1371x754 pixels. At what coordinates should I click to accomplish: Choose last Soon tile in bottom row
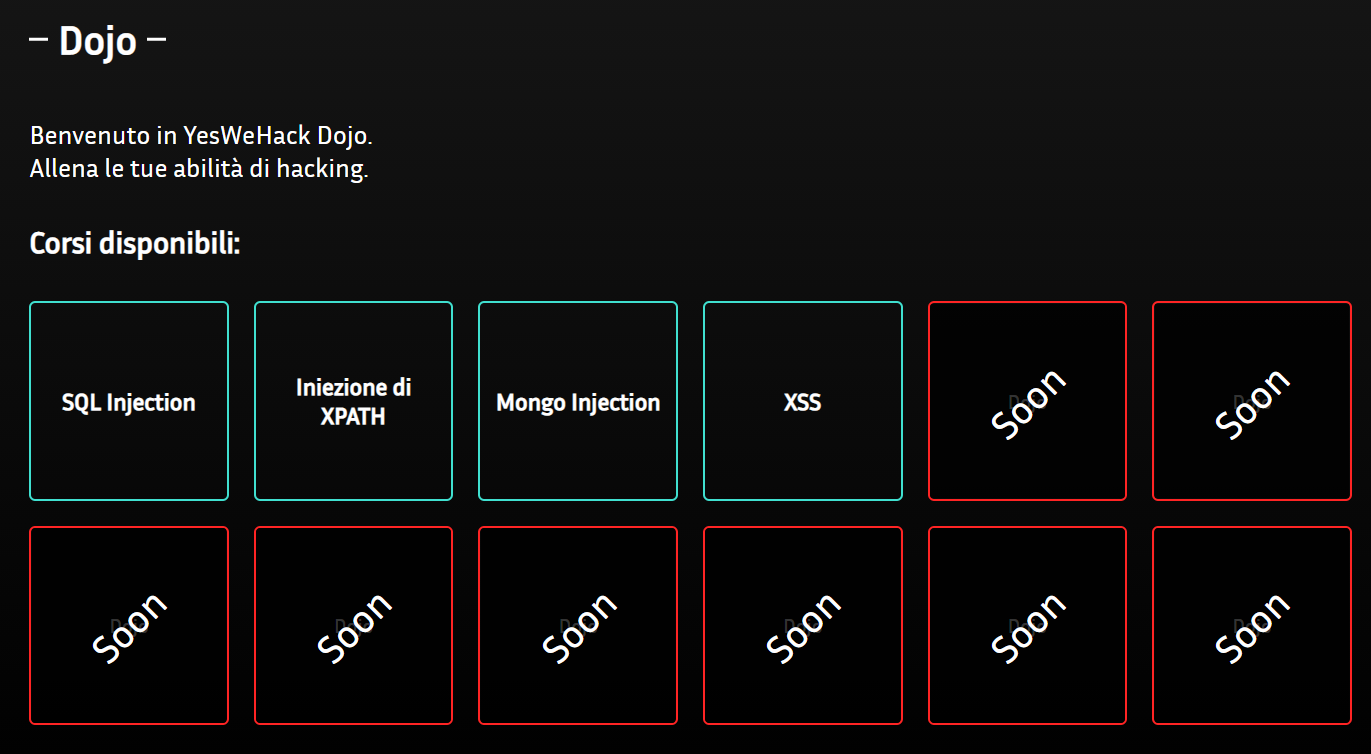1252,625
